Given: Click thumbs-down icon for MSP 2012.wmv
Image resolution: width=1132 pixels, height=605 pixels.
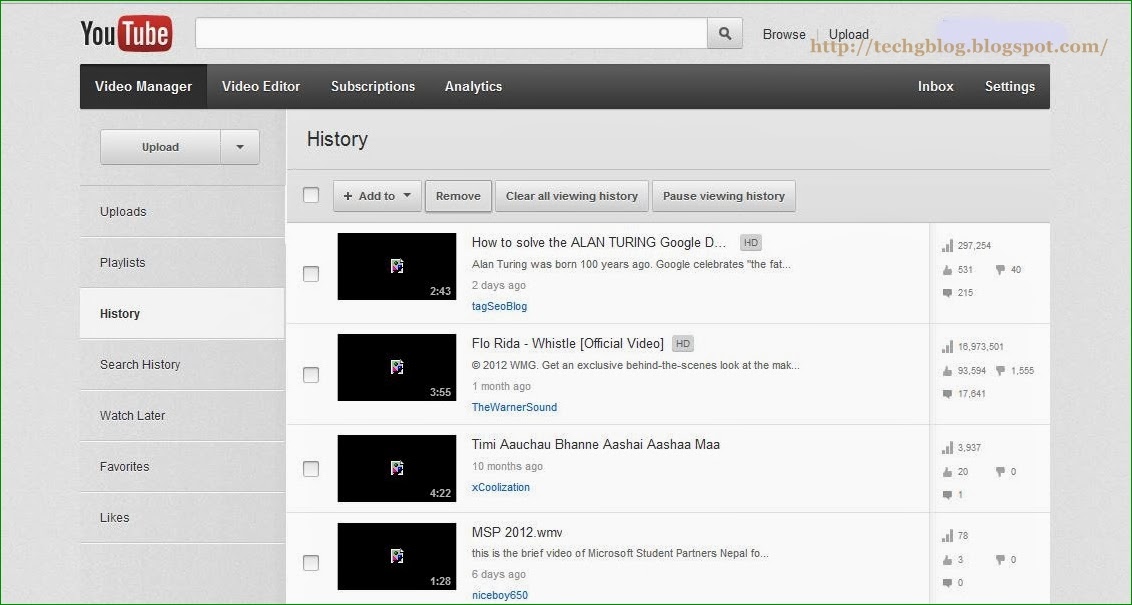Looking at the screenshot, I should tap(1000, 560).
